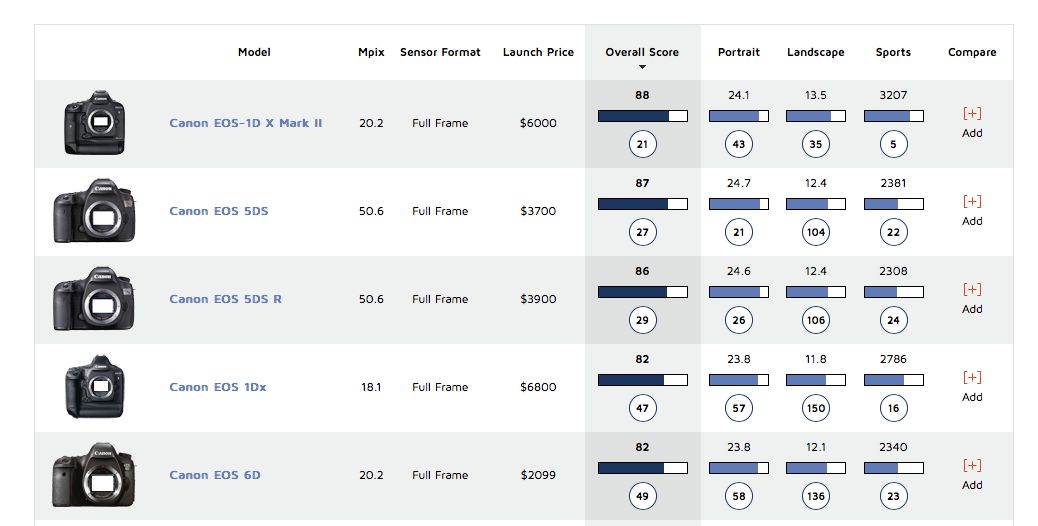This screenshot has width=1038, height=526.
Task: Open the Canon EOS 6D model link
Action: (x=215, y=475)
